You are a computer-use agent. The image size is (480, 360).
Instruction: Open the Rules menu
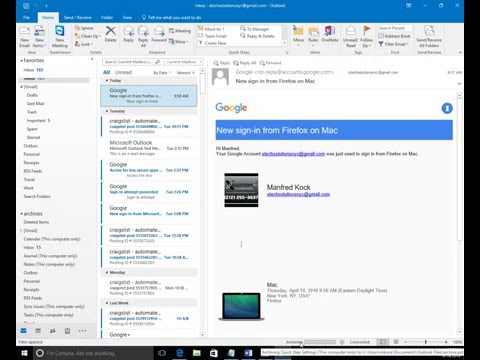[313, 36]
